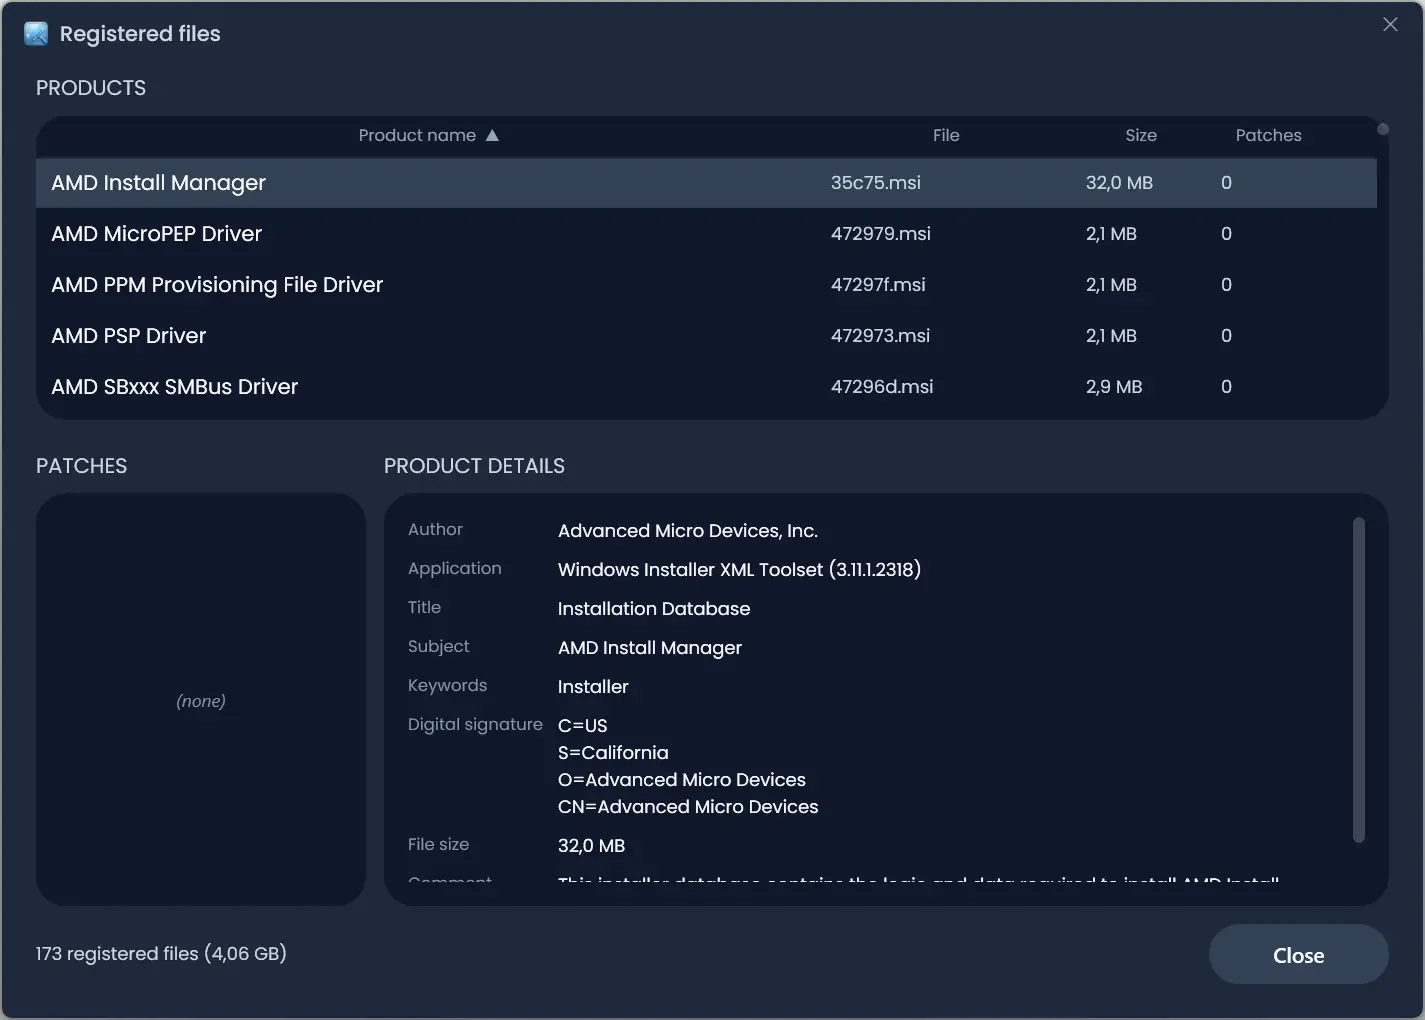1425x1020 pixels.
Task: Select the AMD SBxxx SMBus Driver row
Action: coord(706,387)
